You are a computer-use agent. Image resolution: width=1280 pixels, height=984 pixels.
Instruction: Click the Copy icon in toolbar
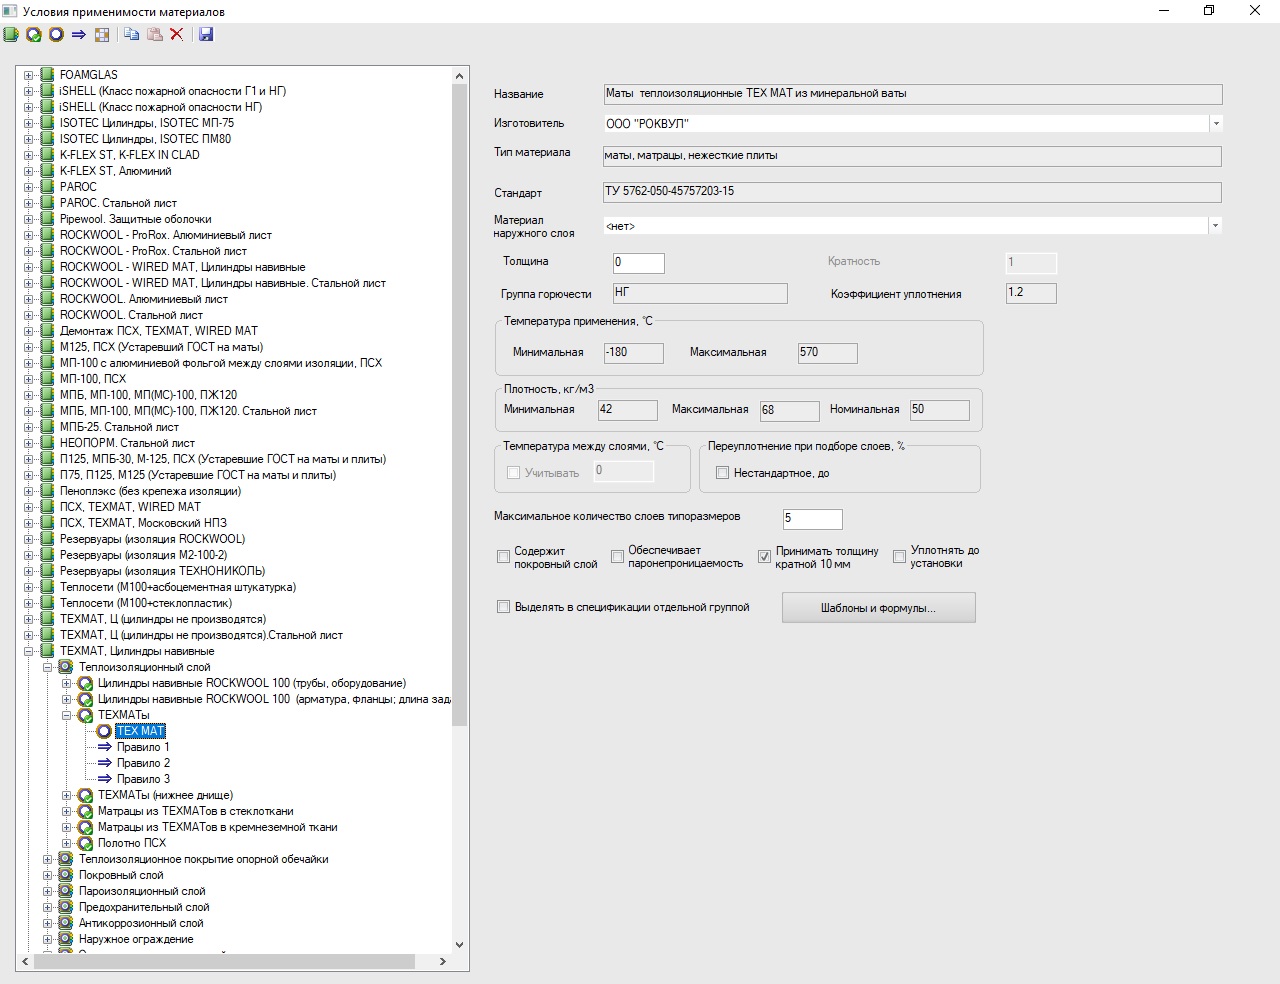coord(132,34)
